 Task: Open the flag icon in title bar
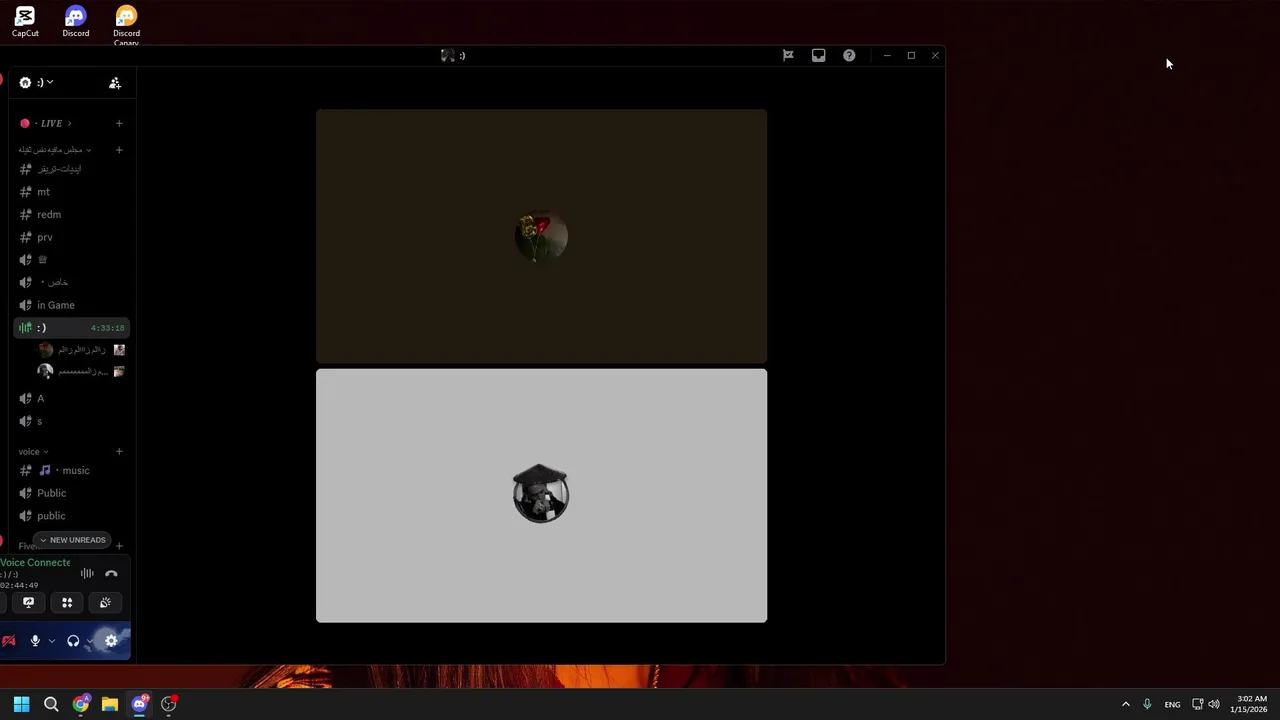788,56
